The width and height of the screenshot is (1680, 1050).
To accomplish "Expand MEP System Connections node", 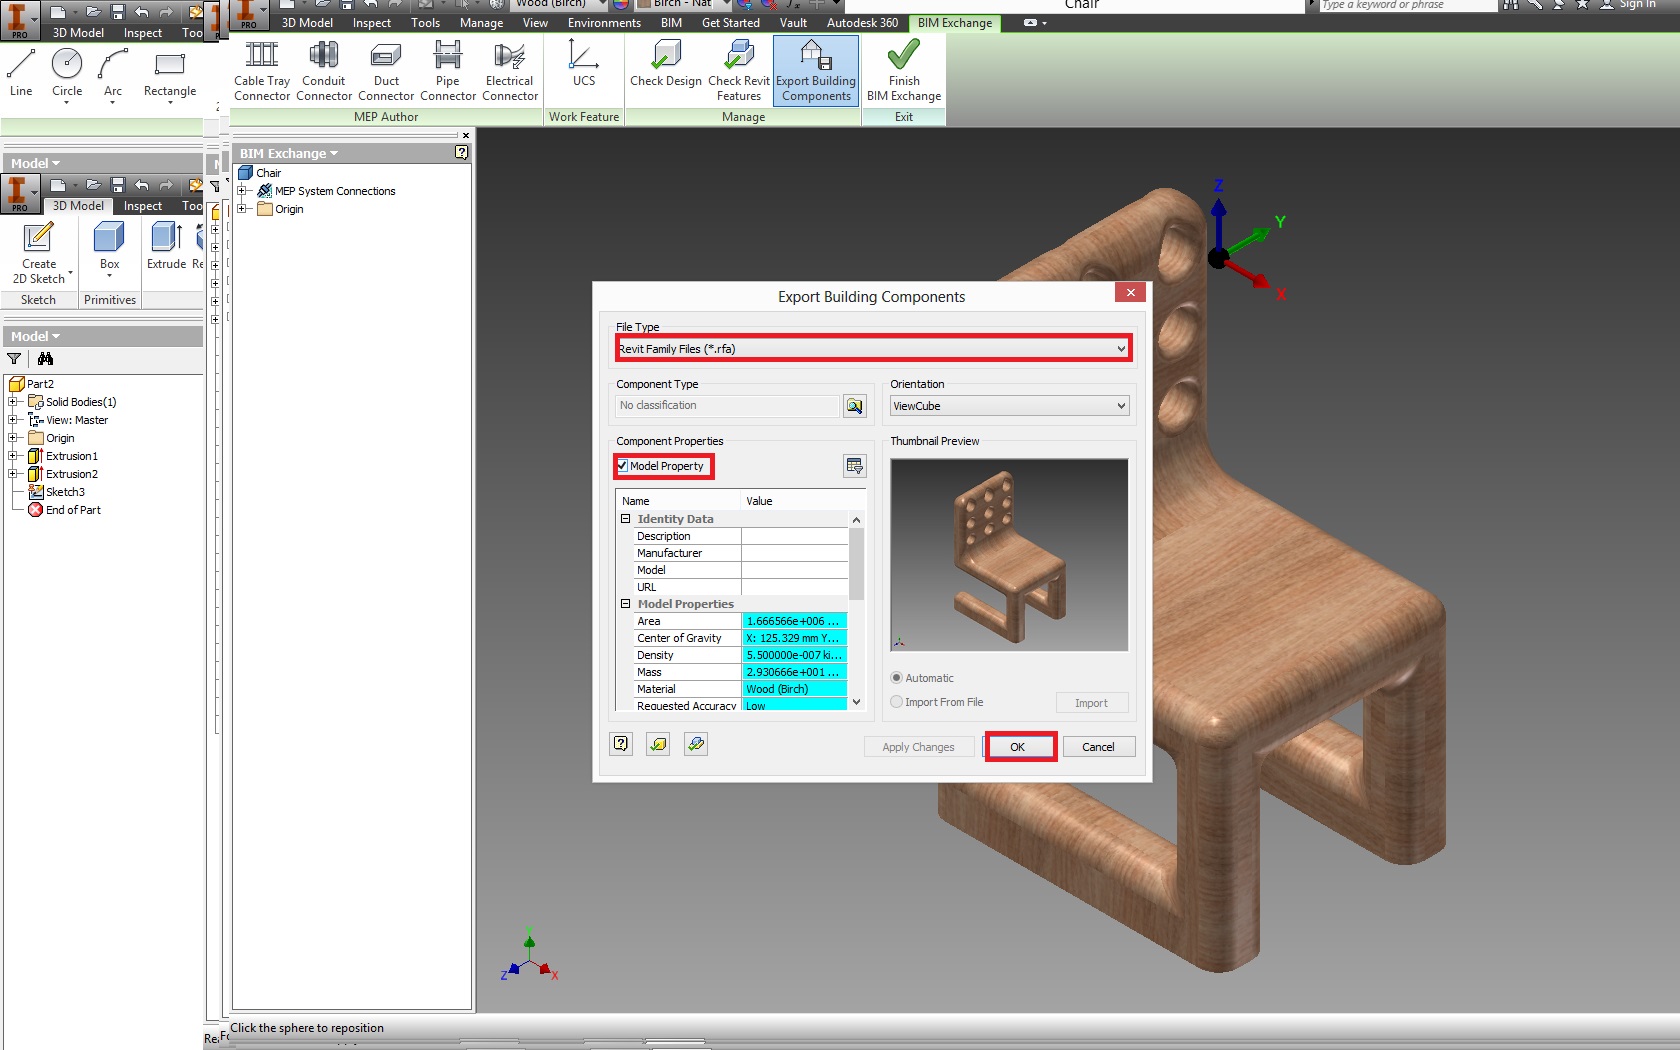I will (x=243, y=191).
